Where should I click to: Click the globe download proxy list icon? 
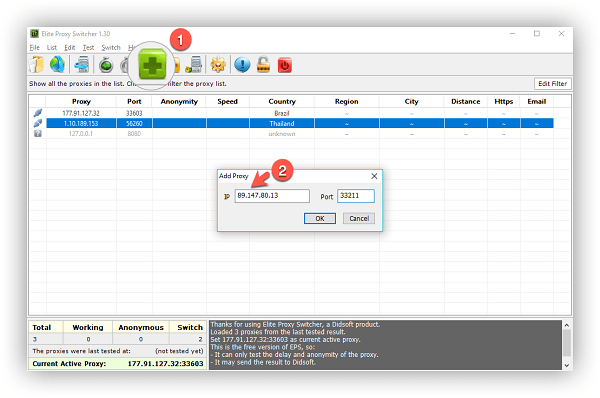click(x=57, y=64)
